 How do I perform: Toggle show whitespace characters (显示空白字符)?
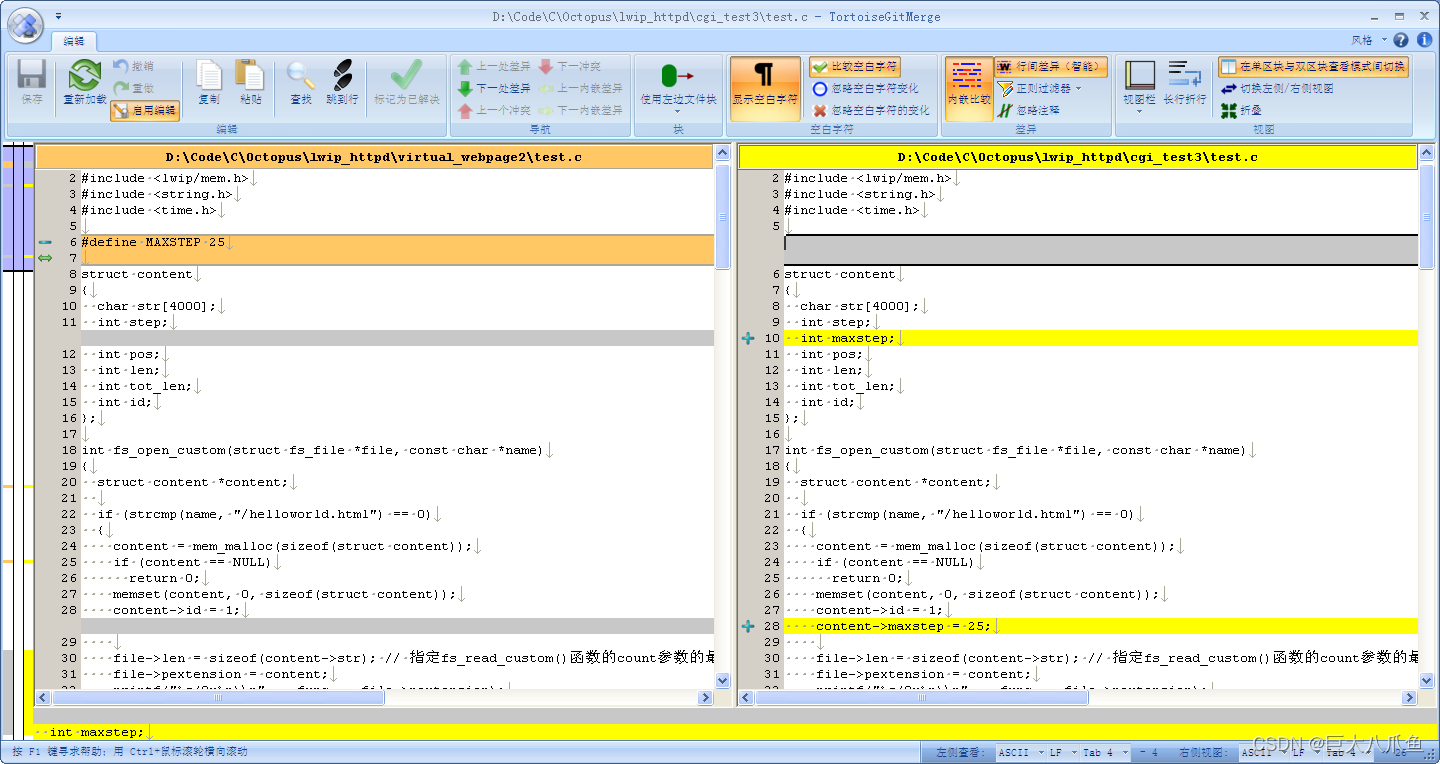tap(765, 88)
